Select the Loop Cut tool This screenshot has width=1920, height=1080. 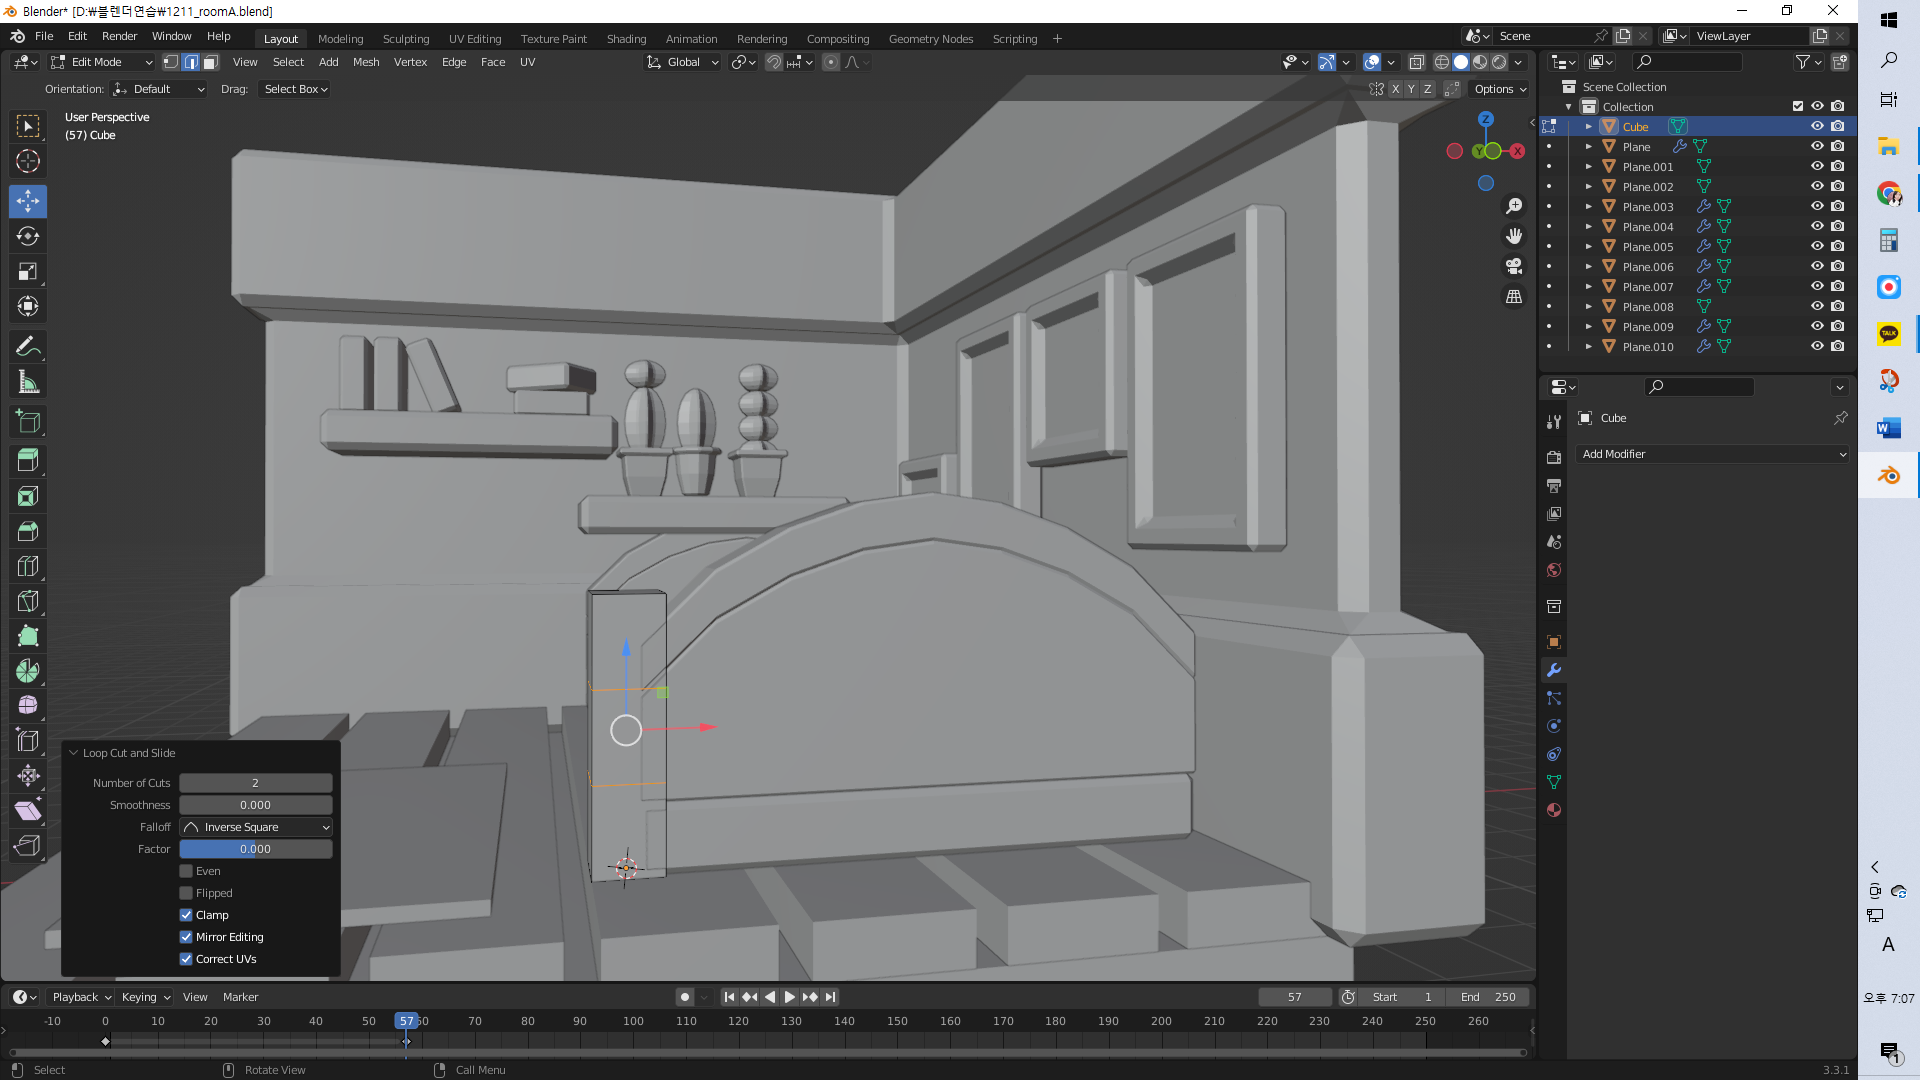[28, 566]
